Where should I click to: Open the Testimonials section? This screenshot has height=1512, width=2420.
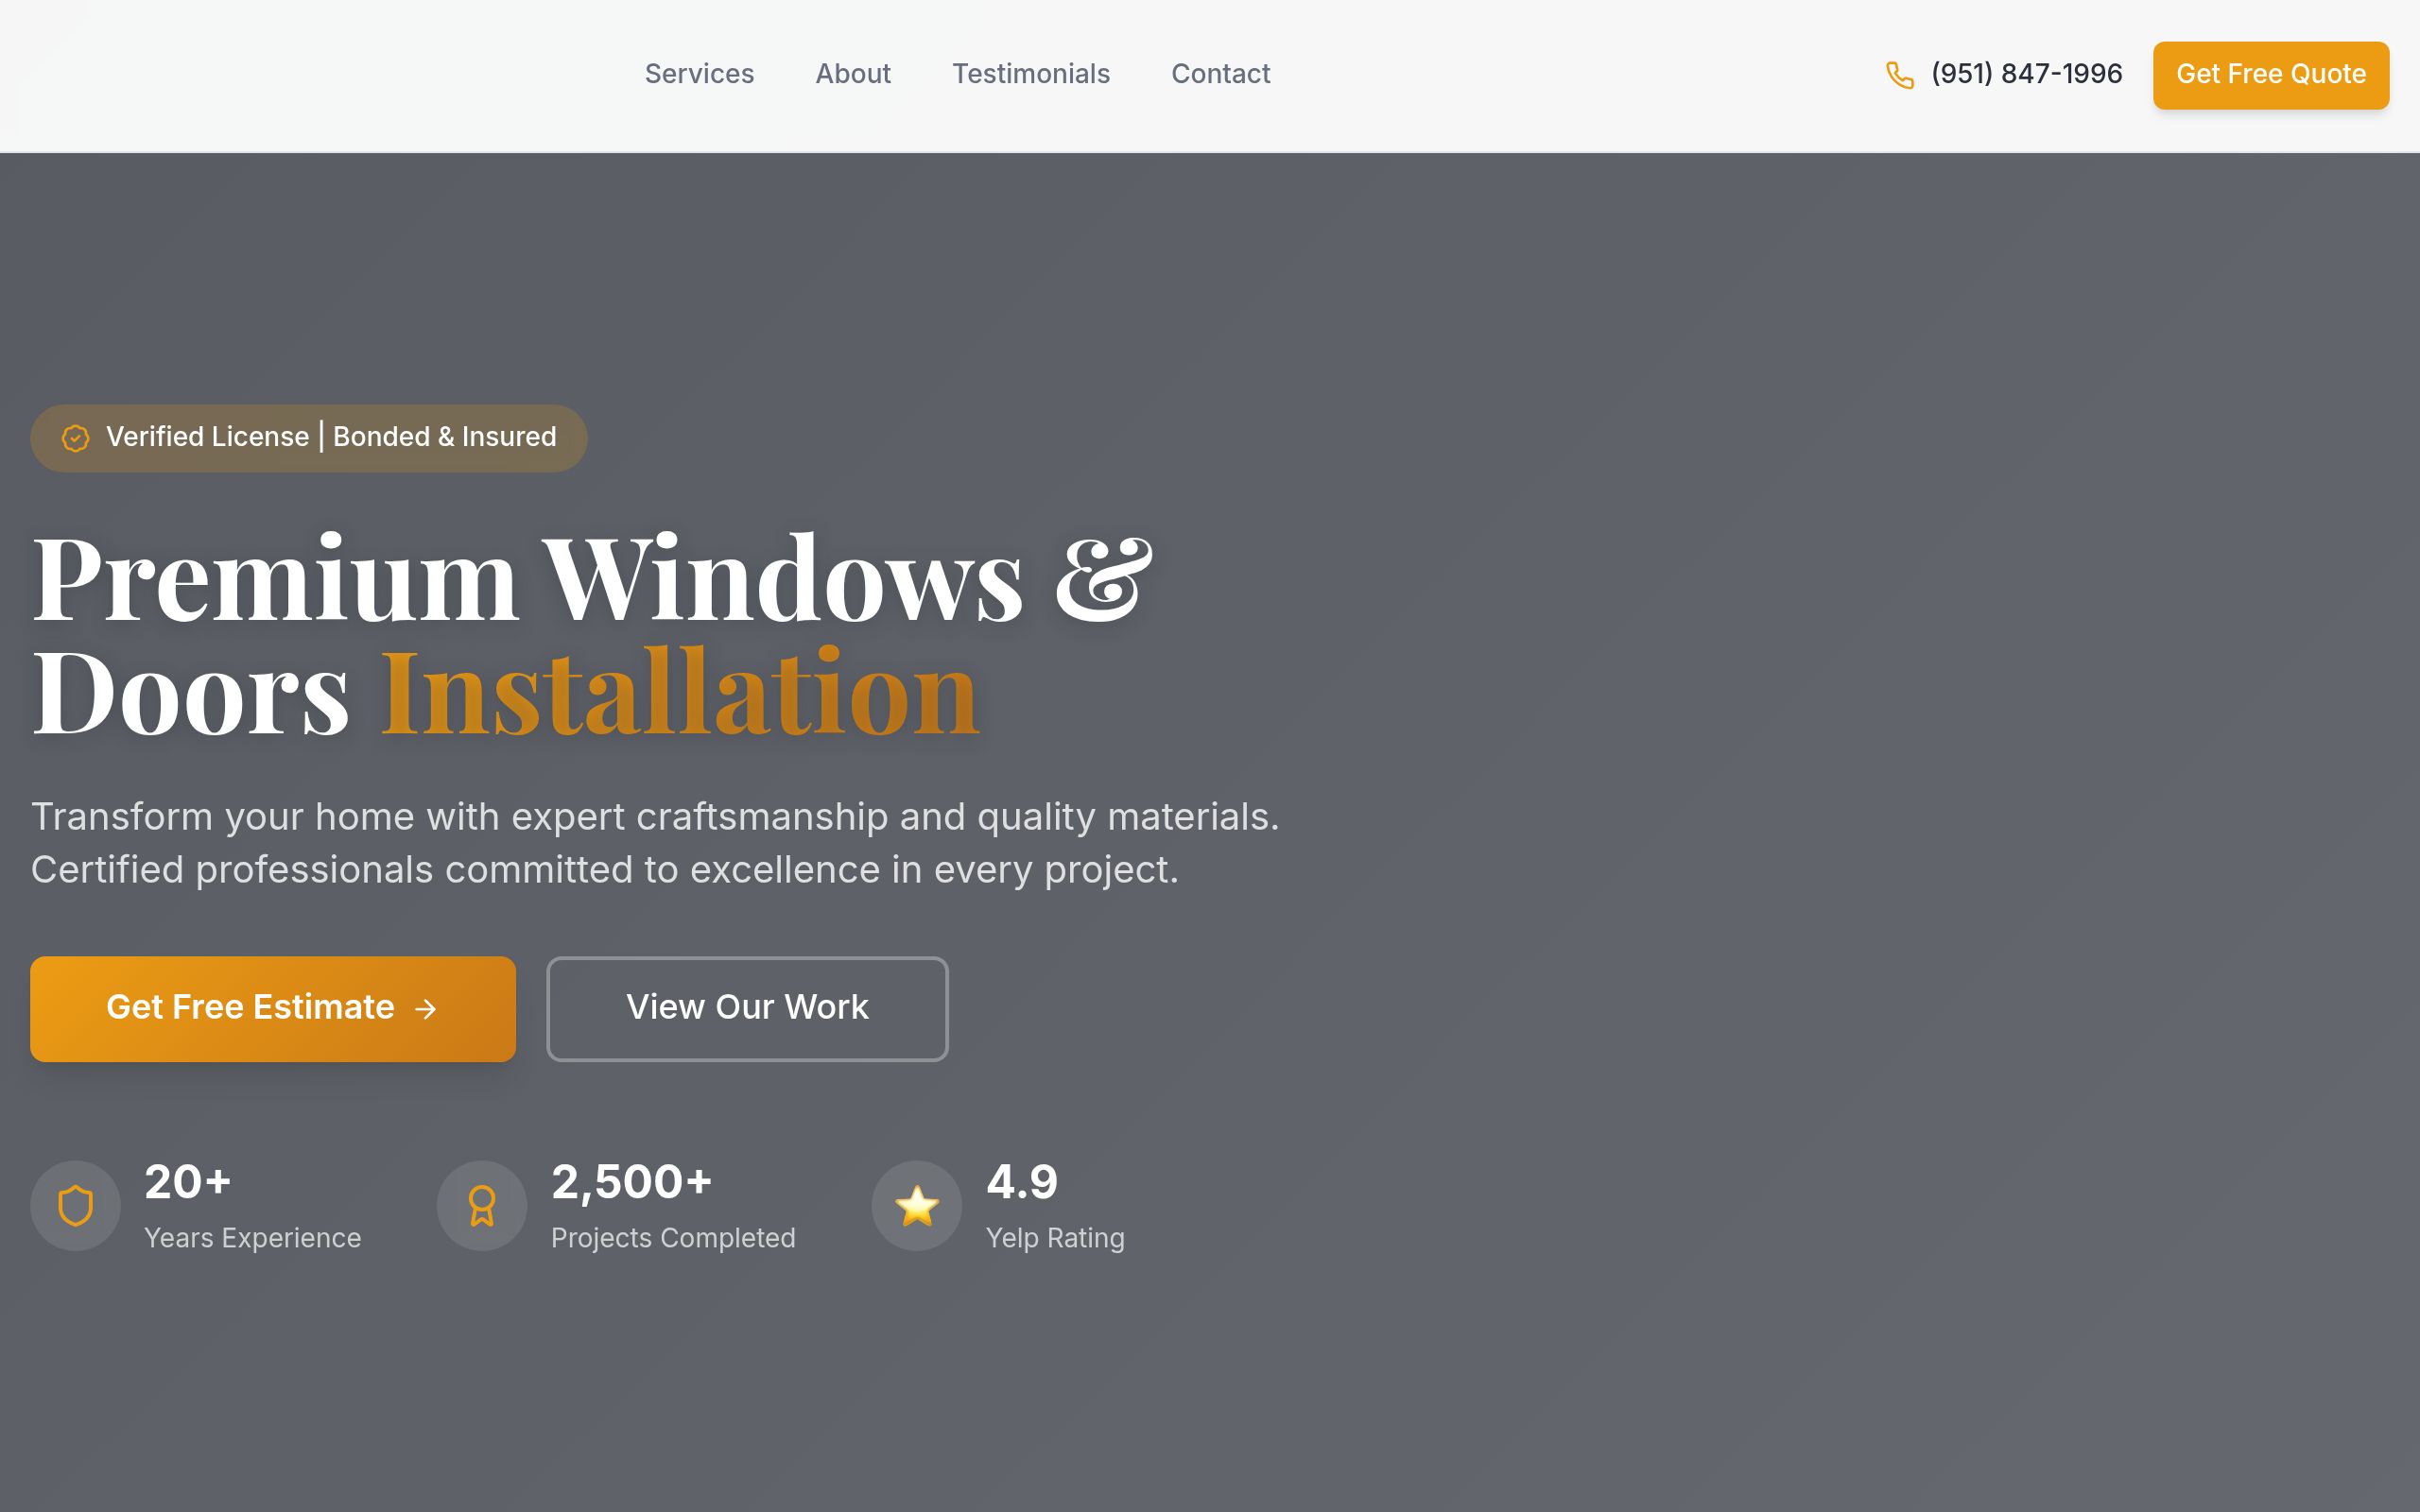[1031, 74]
